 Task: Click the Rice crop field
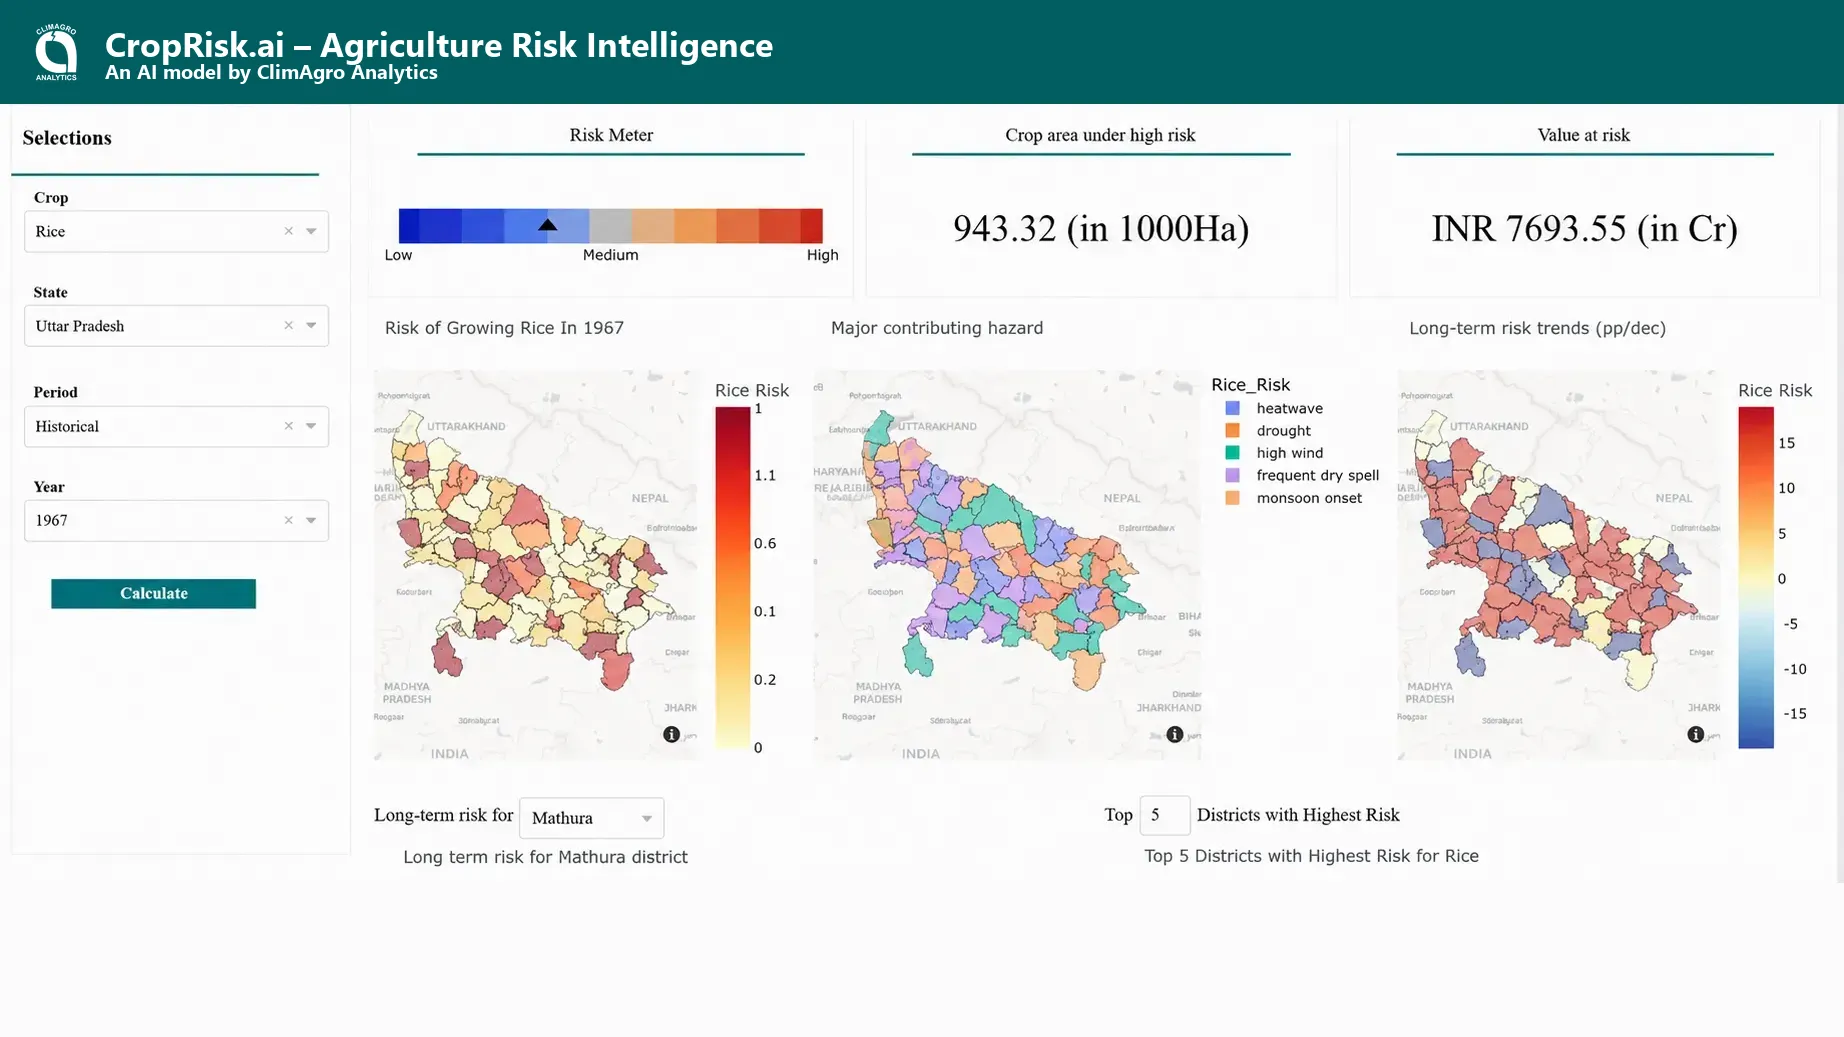[x=176, y=231]
